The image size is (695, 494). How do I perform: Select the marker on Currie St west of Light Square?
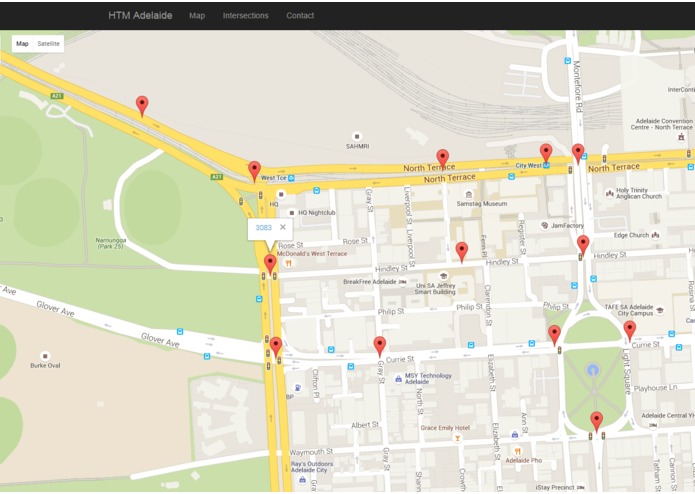click(x=554, y=335)
